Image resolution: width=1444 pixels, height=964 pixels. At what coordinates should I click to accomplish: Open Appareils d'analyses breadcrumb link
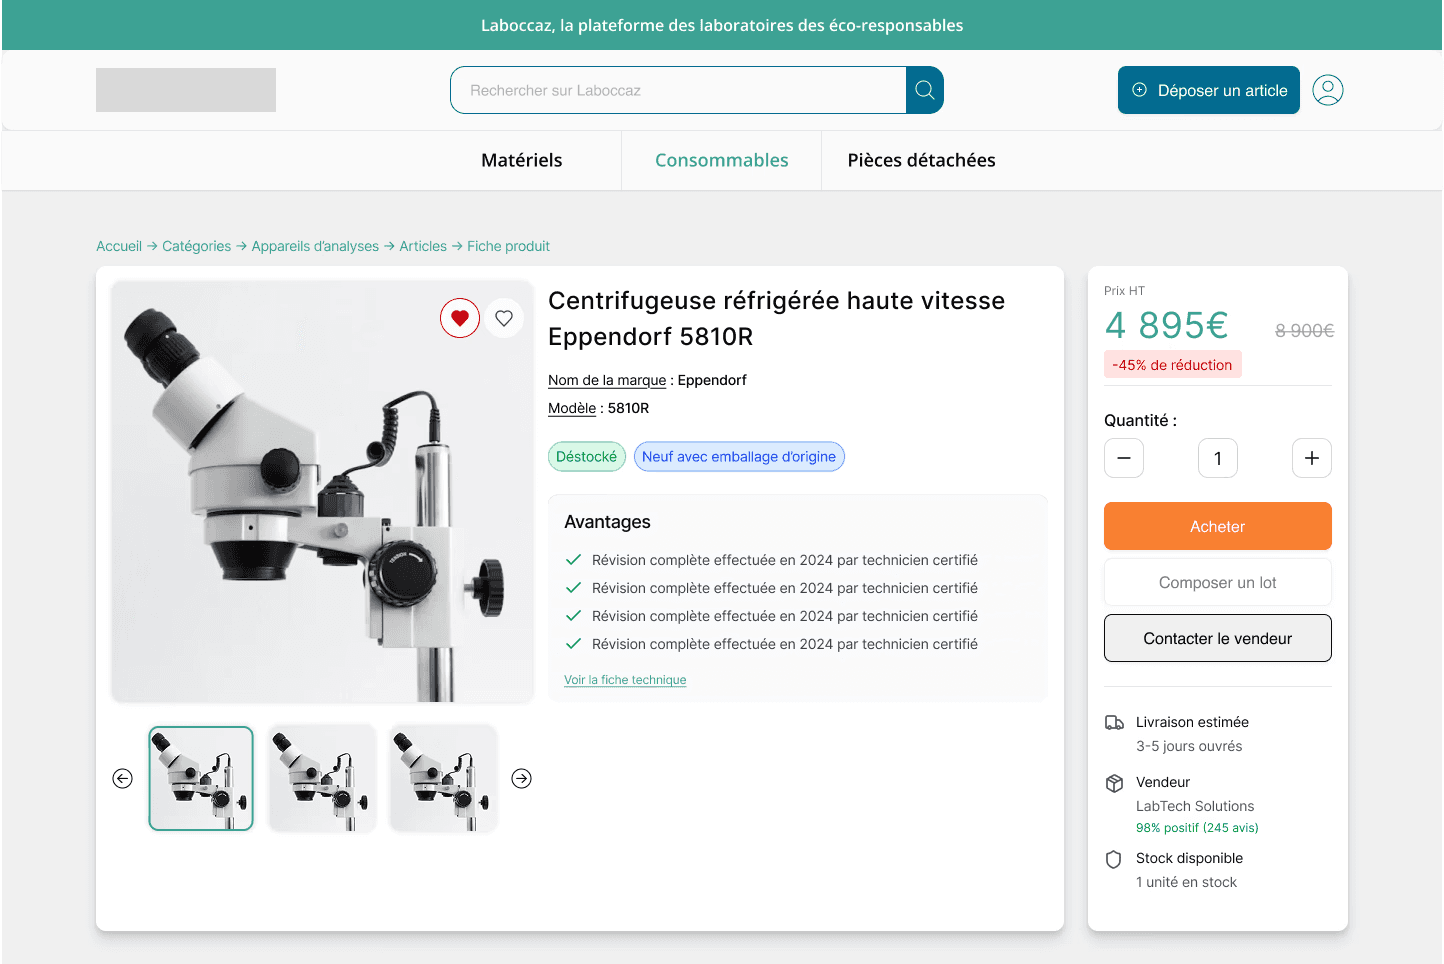pos(315,246)
